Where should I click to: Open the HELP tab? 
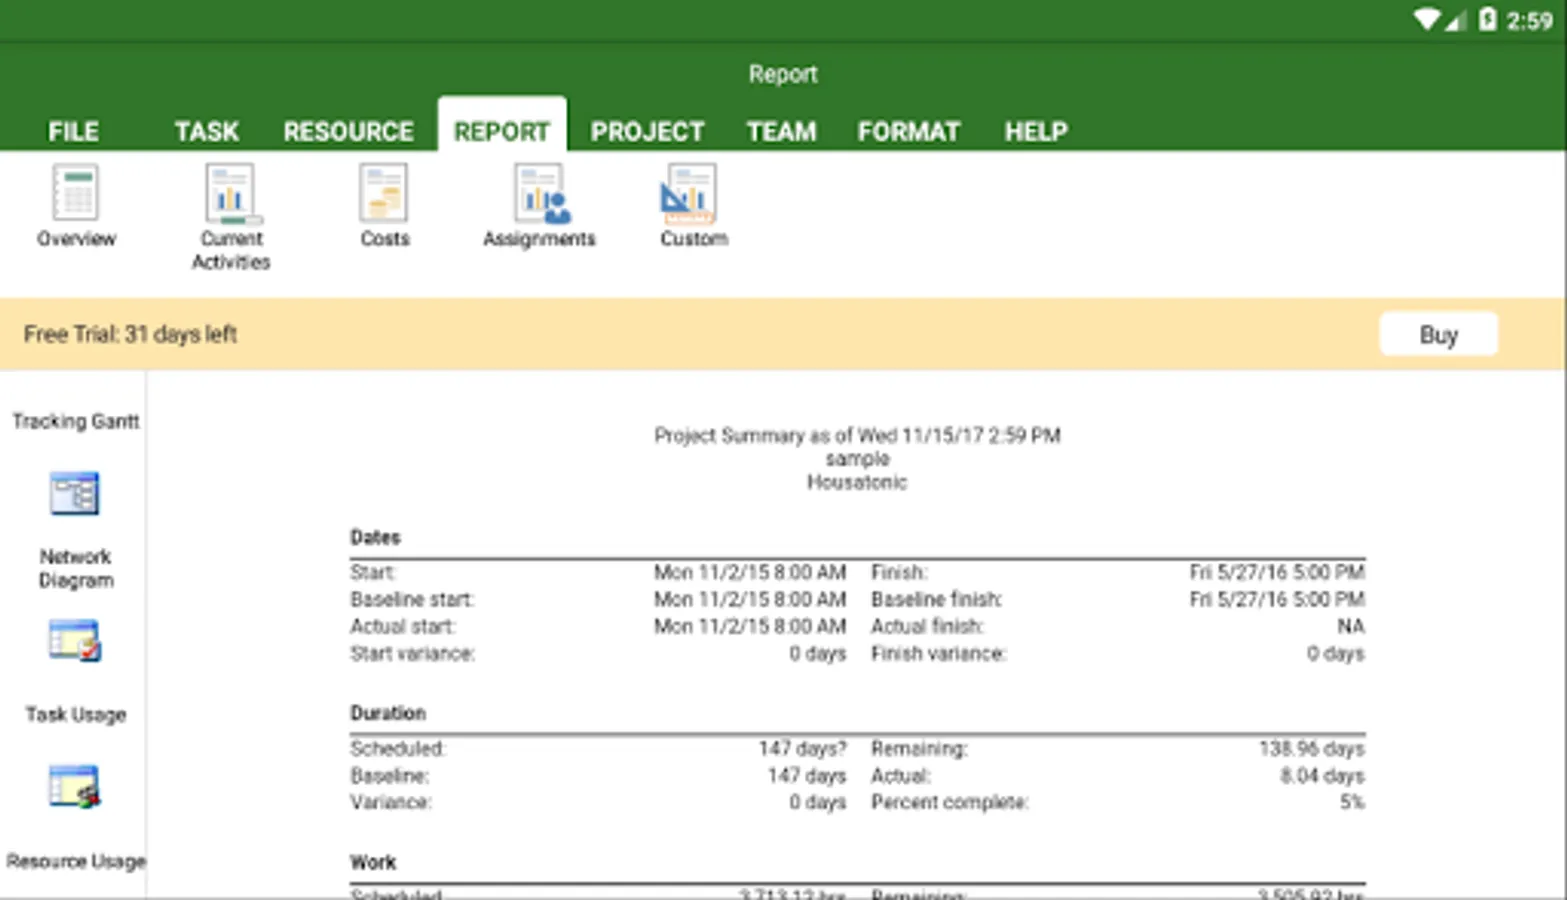coord(1036,131)
